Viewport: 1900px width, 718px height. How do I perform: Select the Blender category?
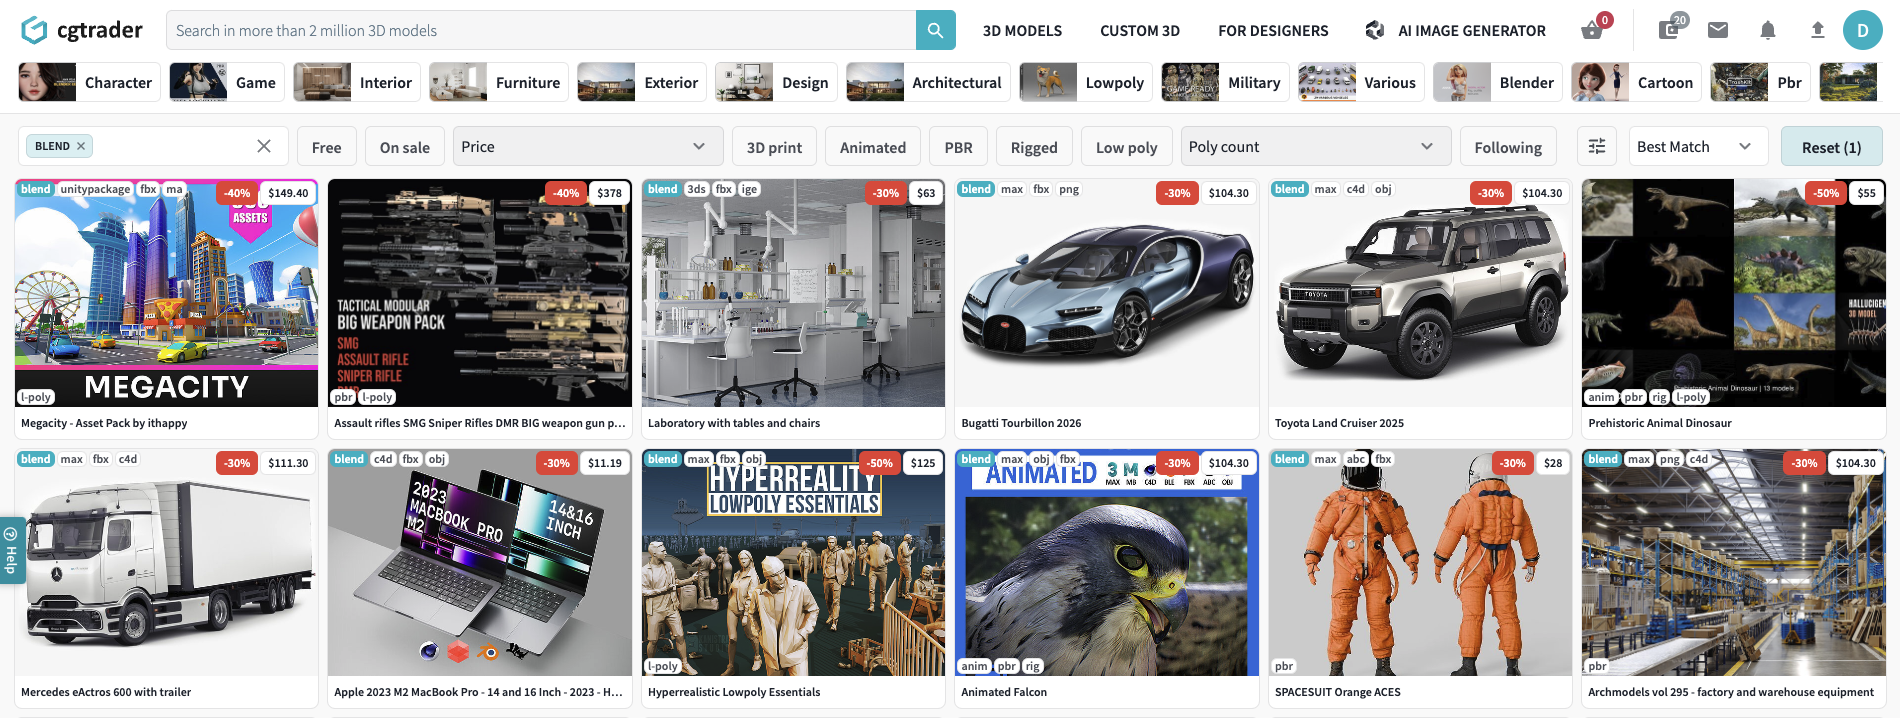tap(1498, 82)
